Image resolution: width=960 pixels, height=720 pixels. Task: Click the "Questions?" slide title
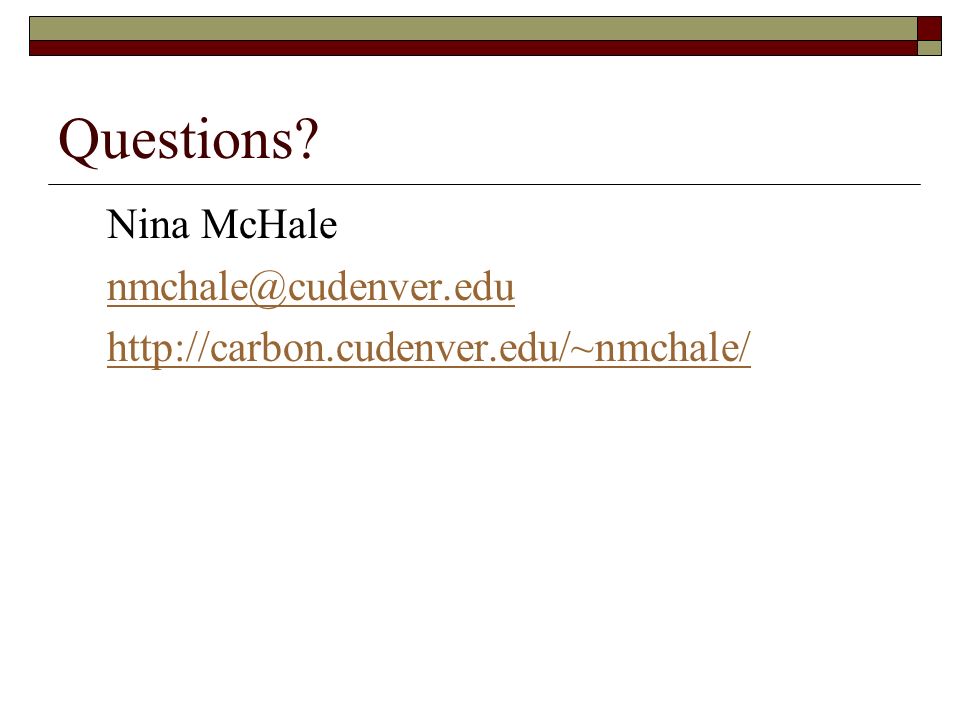coord(189,140)
